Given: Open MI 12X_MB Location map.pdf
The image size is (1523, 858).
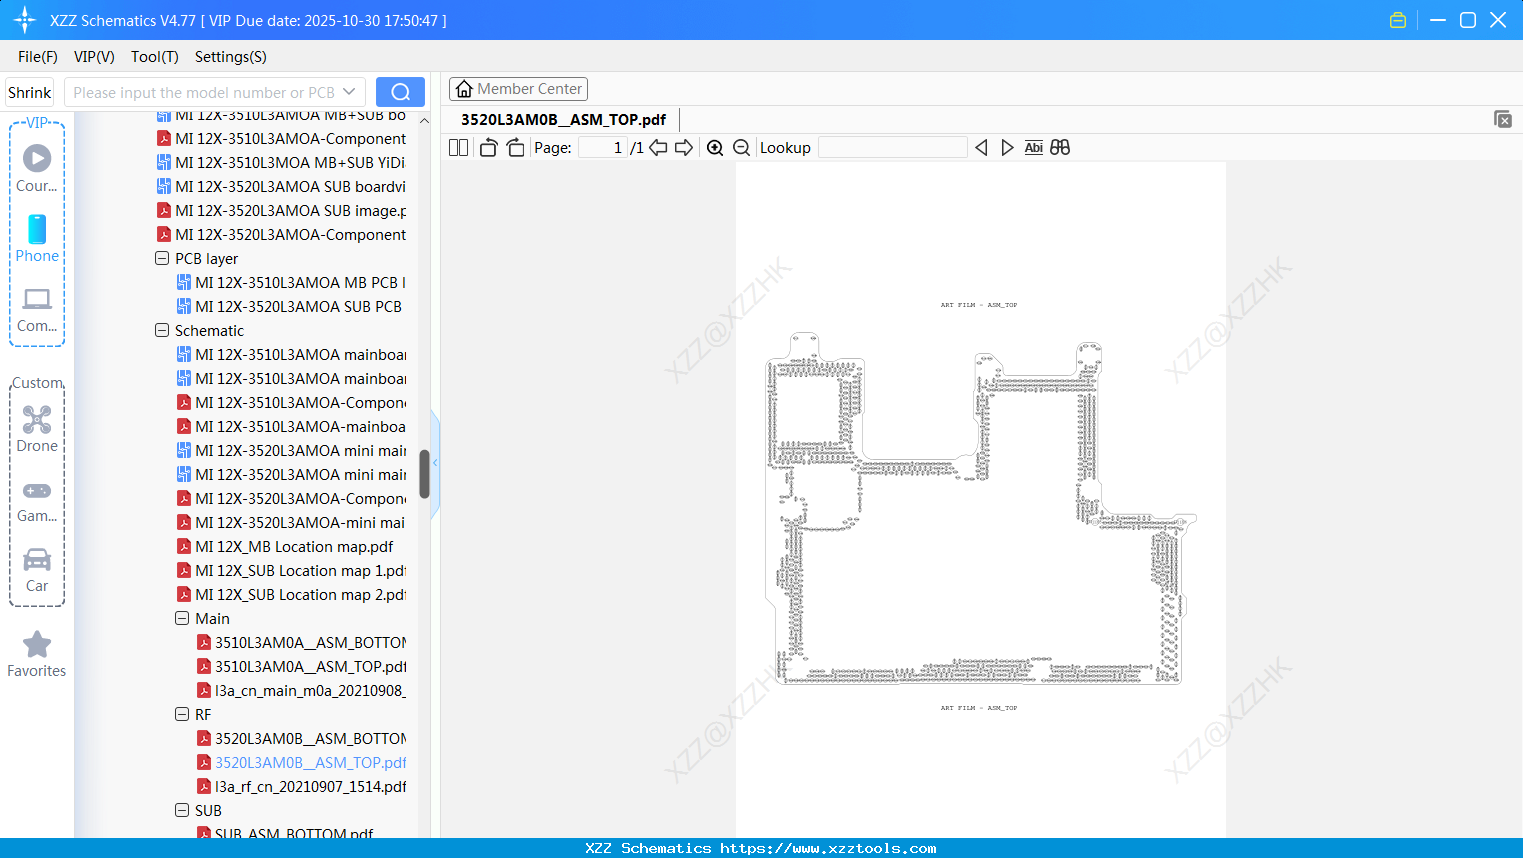Looking at the screenshot, I should 285,546.
